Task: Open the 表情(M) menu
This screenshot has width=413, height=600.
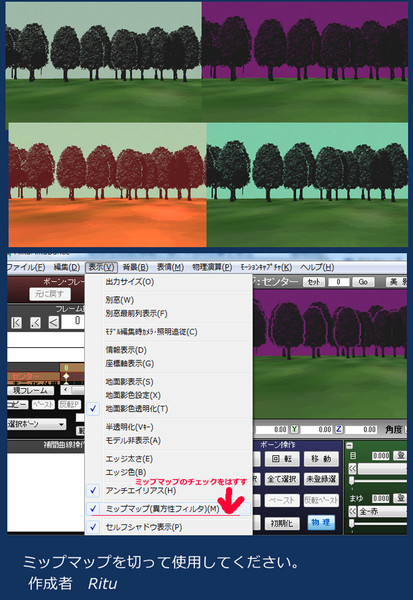Action: click(x=170, y=267)
